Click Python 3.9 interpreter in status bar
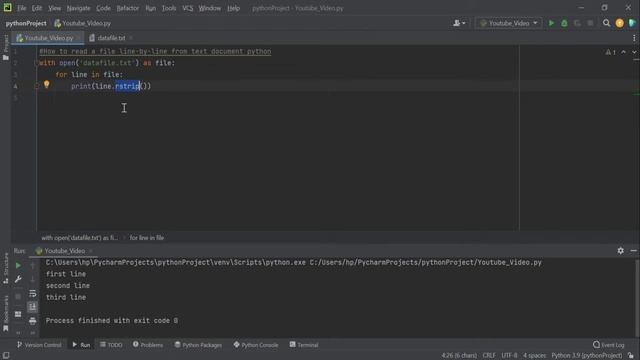Screen dimensions: 640x360 587,356
